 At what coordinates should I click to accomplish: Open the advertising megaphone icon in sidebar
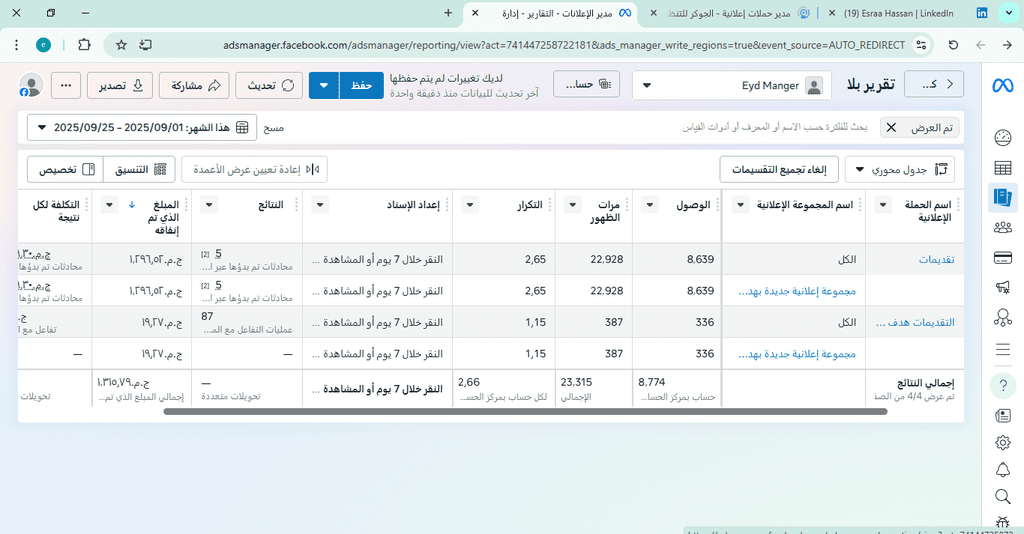tap(1003, 288)
